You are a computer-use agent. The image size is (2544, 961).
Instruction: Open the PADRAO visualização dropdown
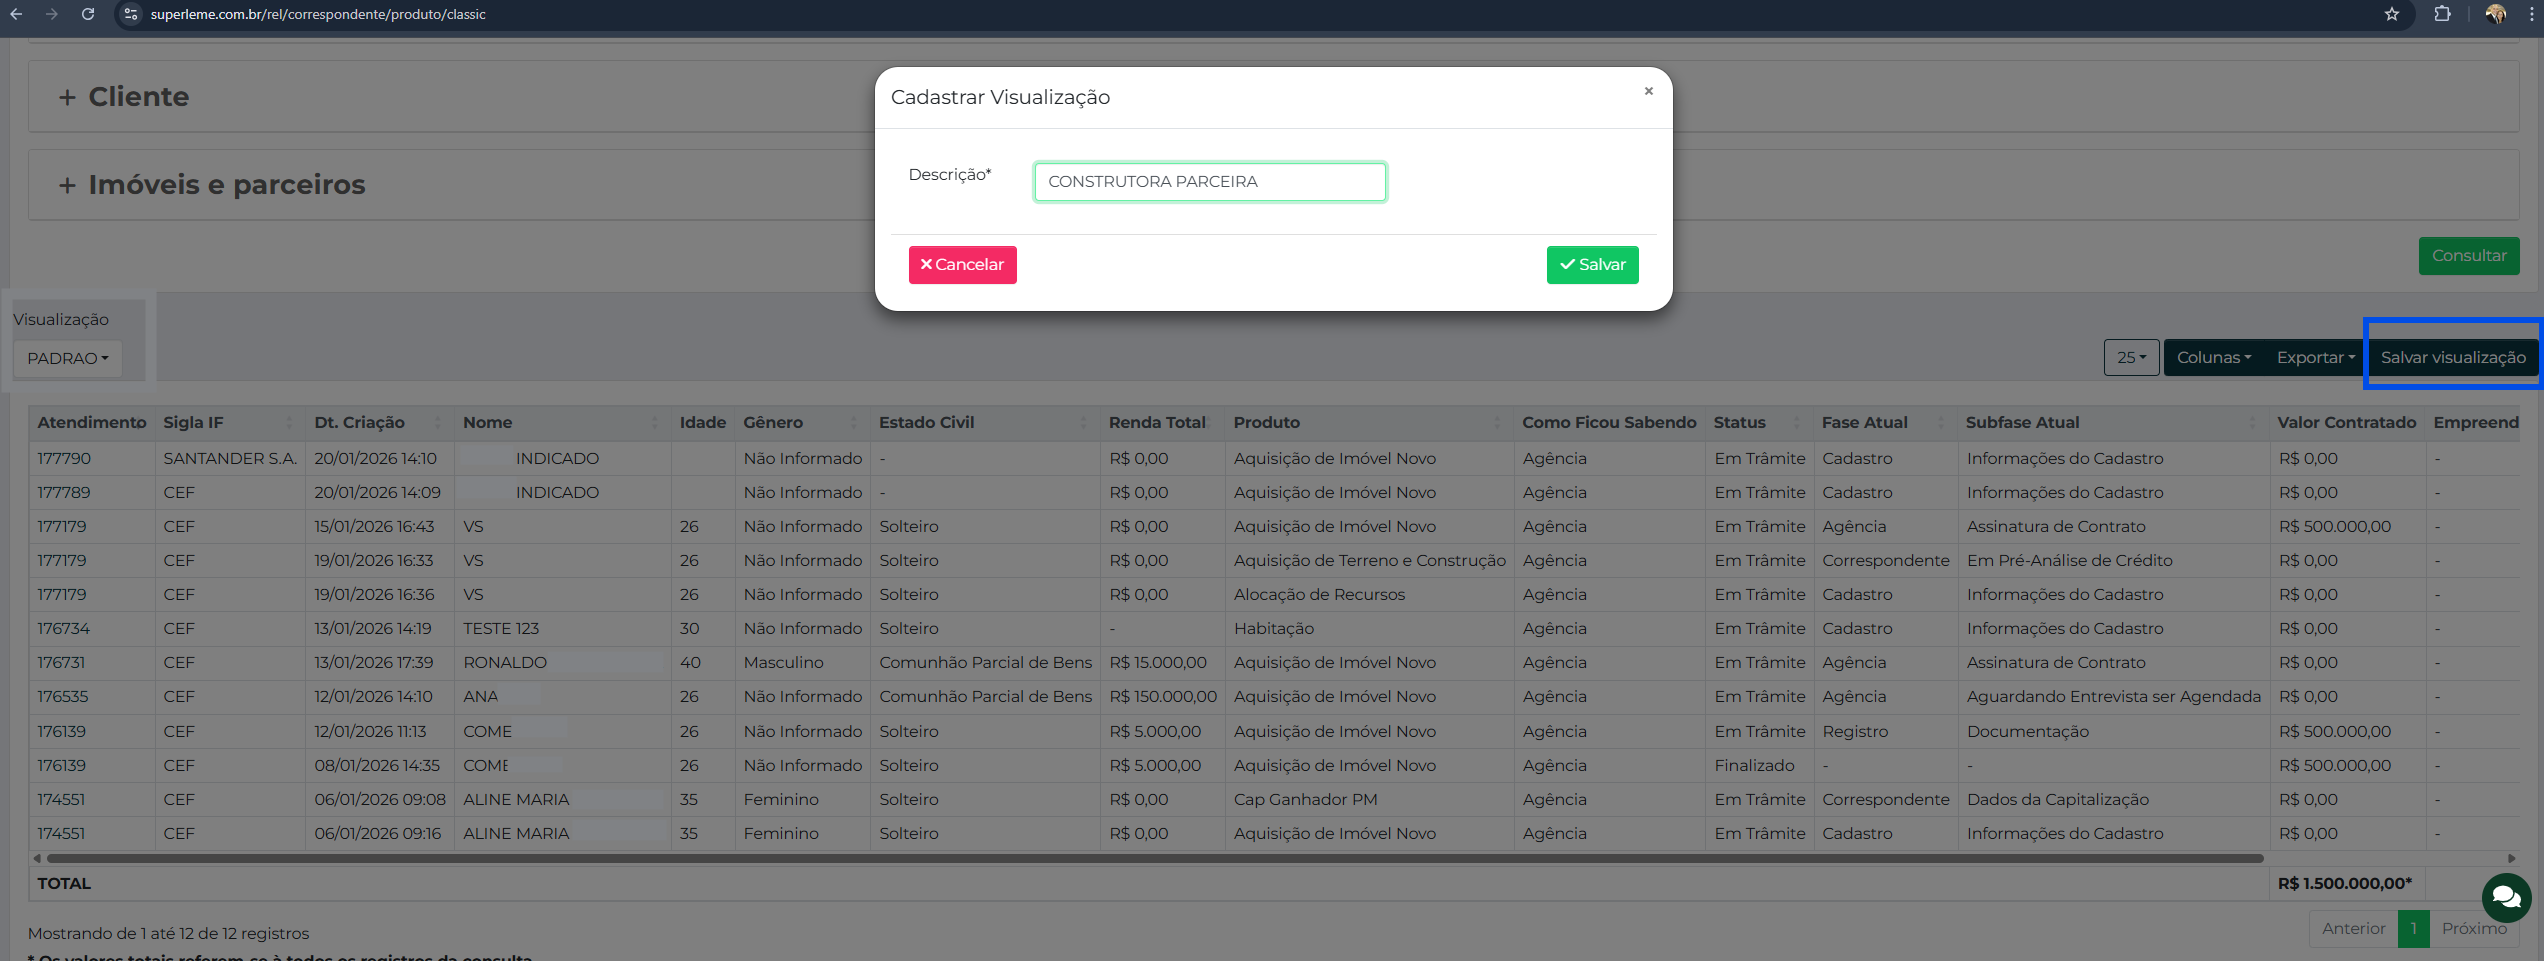click(67, 358)
